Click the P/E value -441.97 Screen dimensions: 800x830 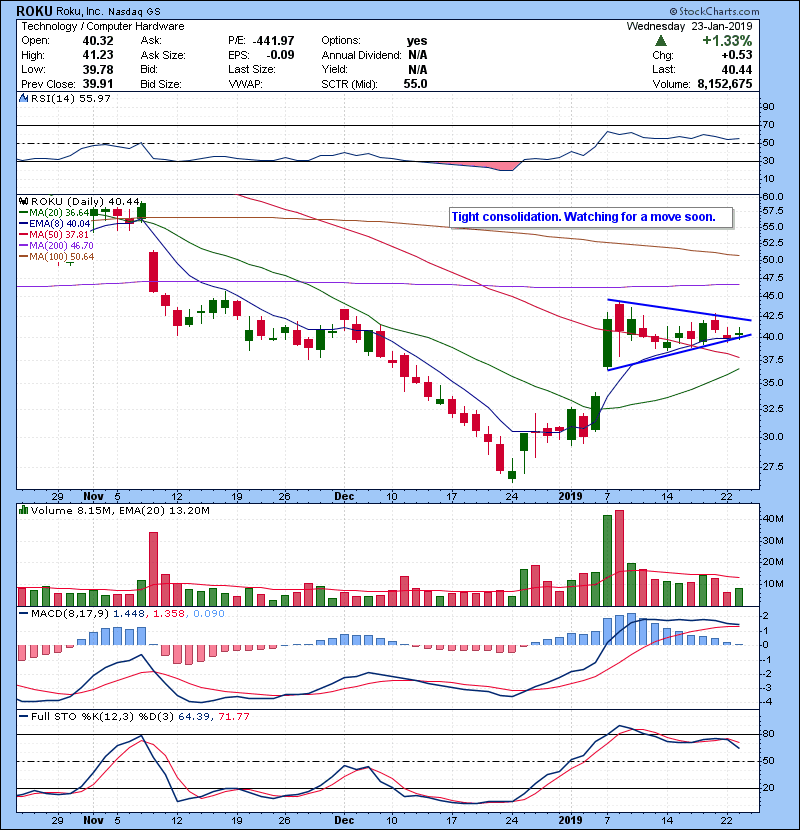coord(273,41)
